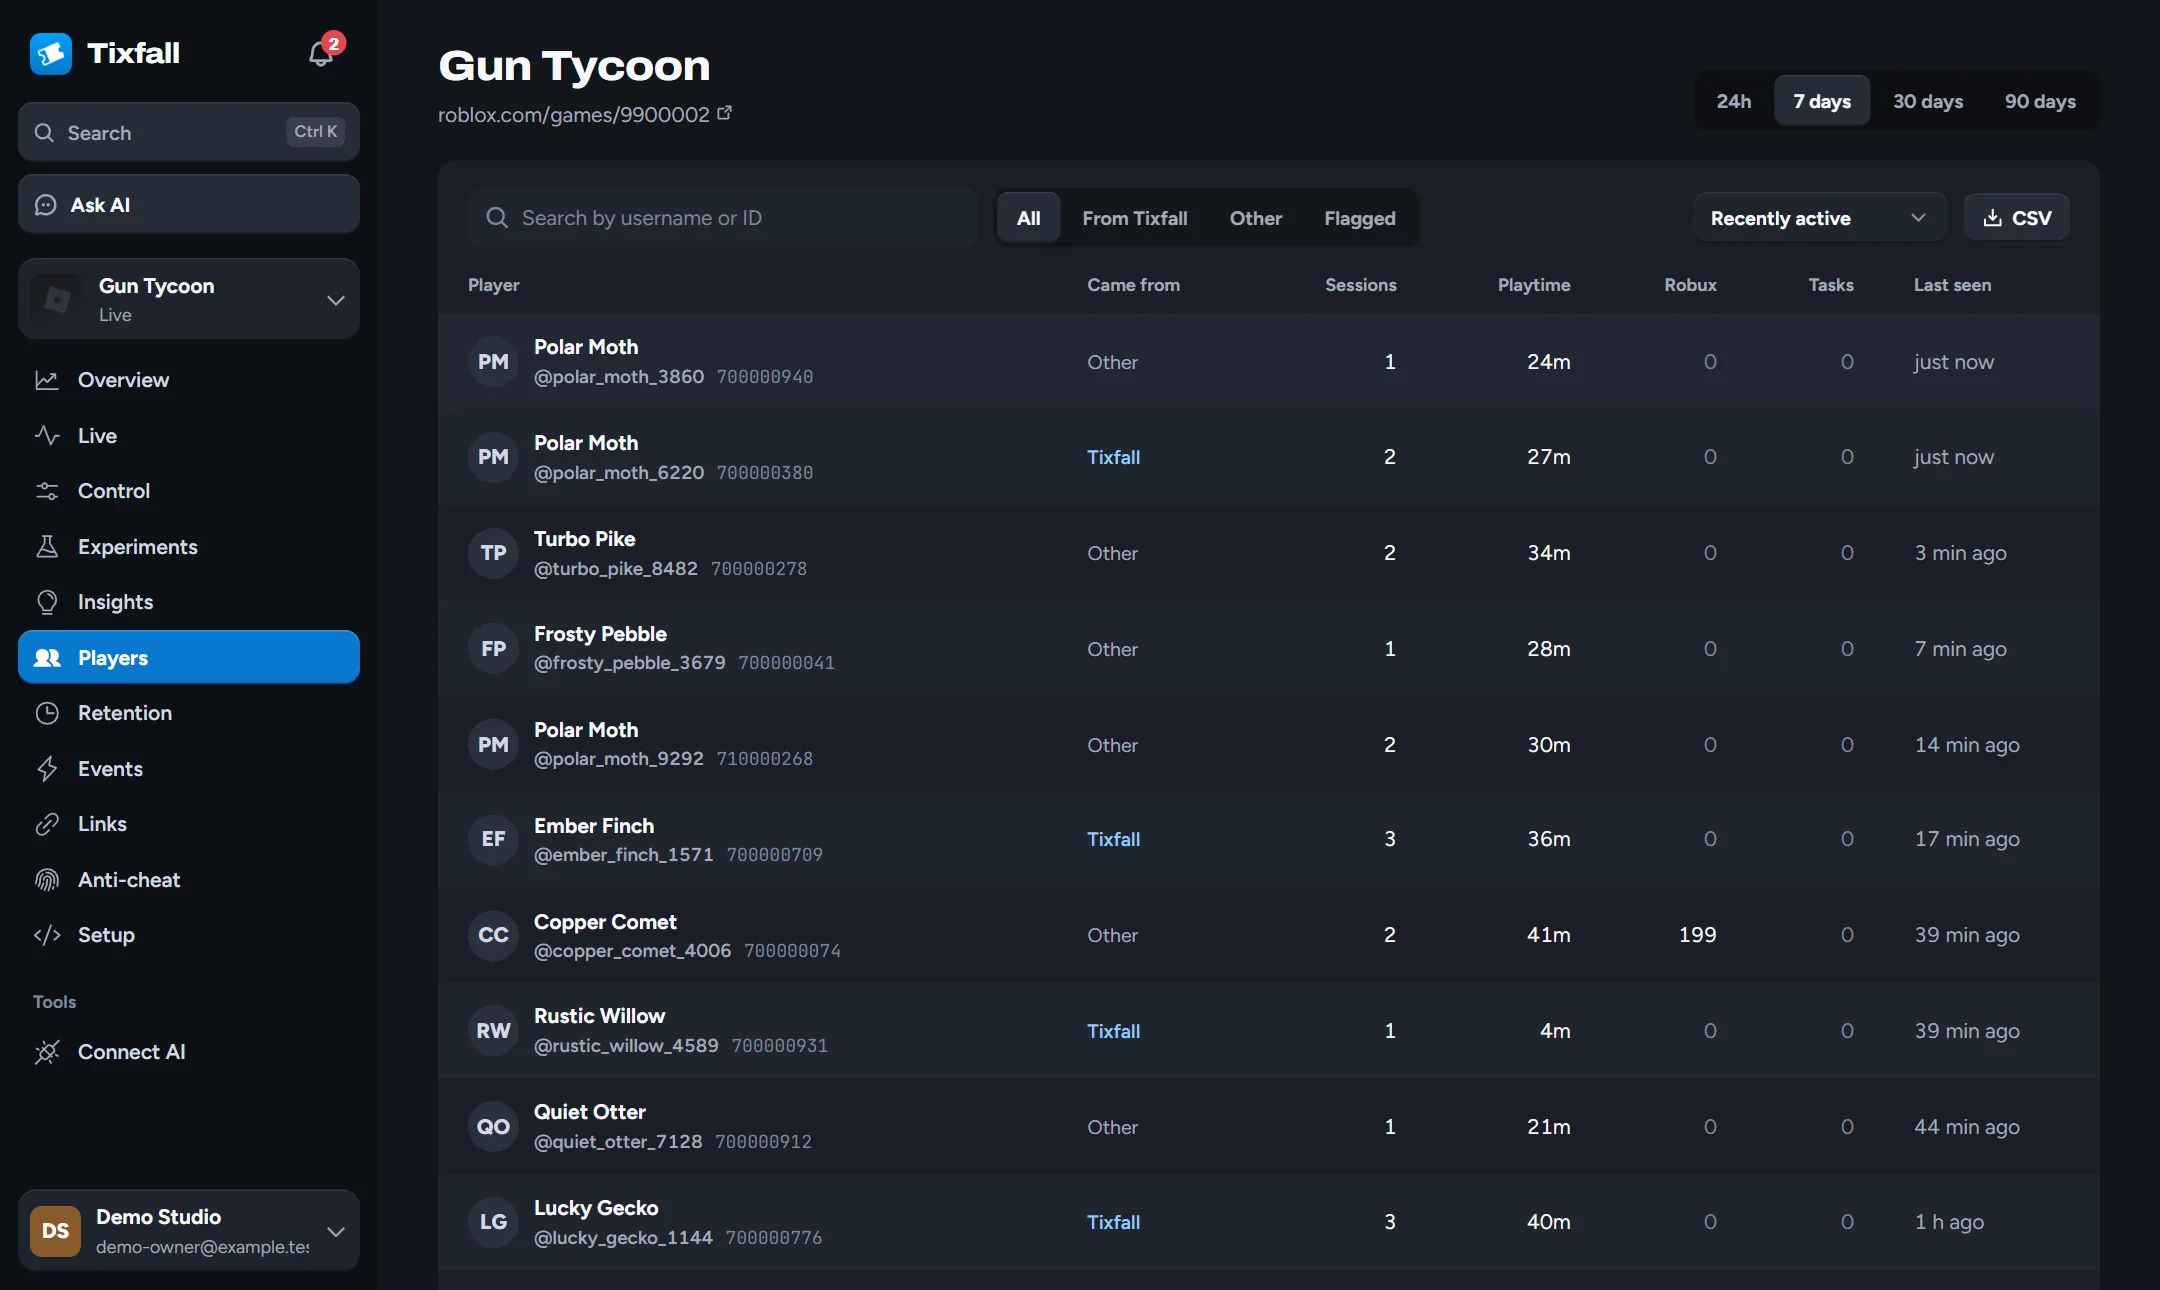Open the Events lightning icon
Image resolution: width=2160 pixels, height=1290 pixels.
point(47,768)
